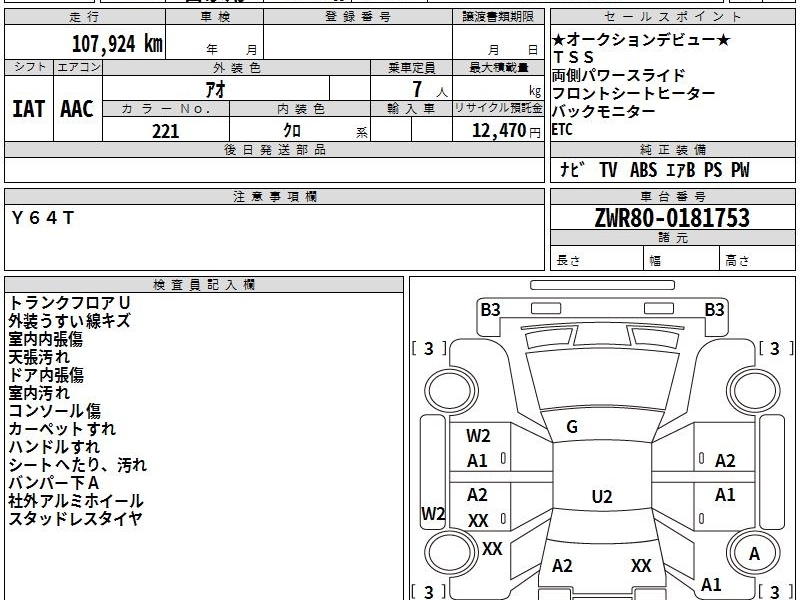This screenshot has height=600, width=800.
Task: Click the 車台番号 header
Action: (x=672, y=196)
